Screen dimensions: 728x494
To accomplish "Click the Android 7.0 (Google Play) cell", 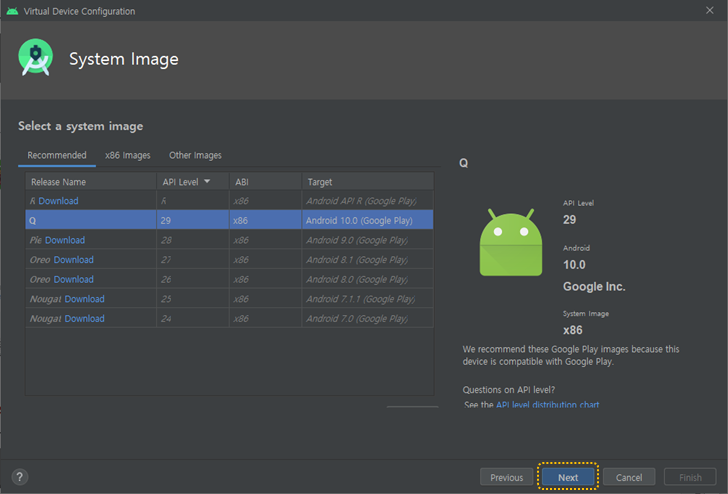I will (x=368, y=318).
